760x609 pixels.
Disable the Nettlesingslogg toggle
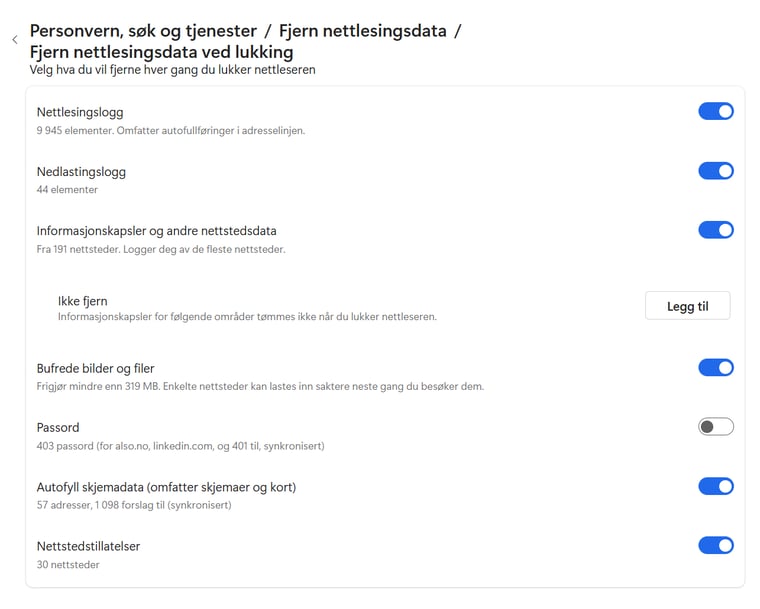715,111
